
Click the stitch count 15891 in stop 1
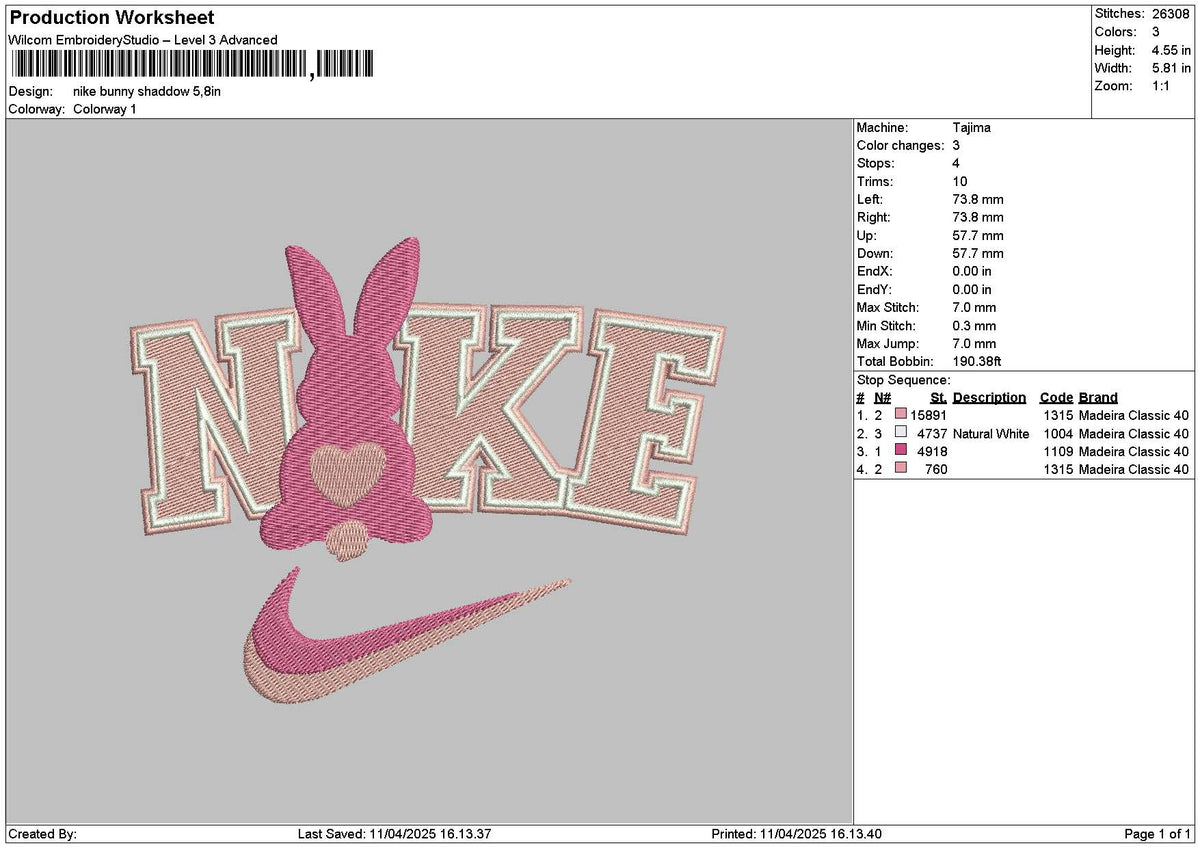[x=928, y=415]
